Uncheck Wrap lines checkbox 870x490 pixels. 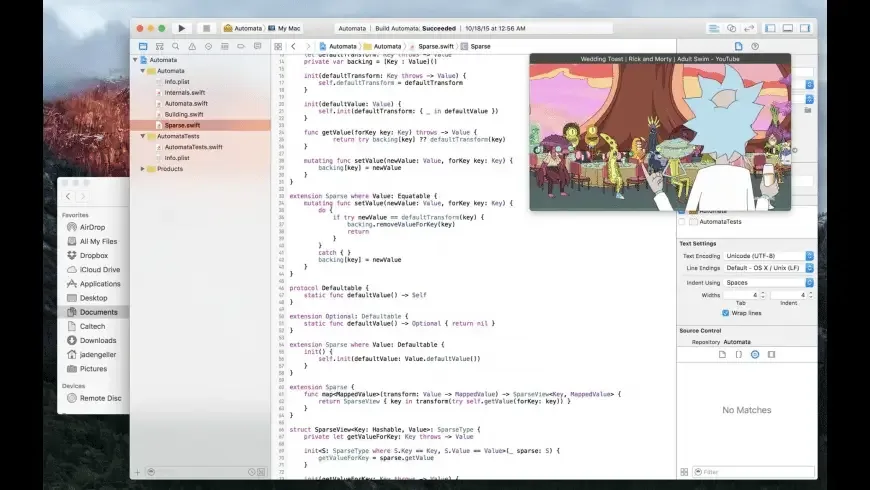point(725,313)
